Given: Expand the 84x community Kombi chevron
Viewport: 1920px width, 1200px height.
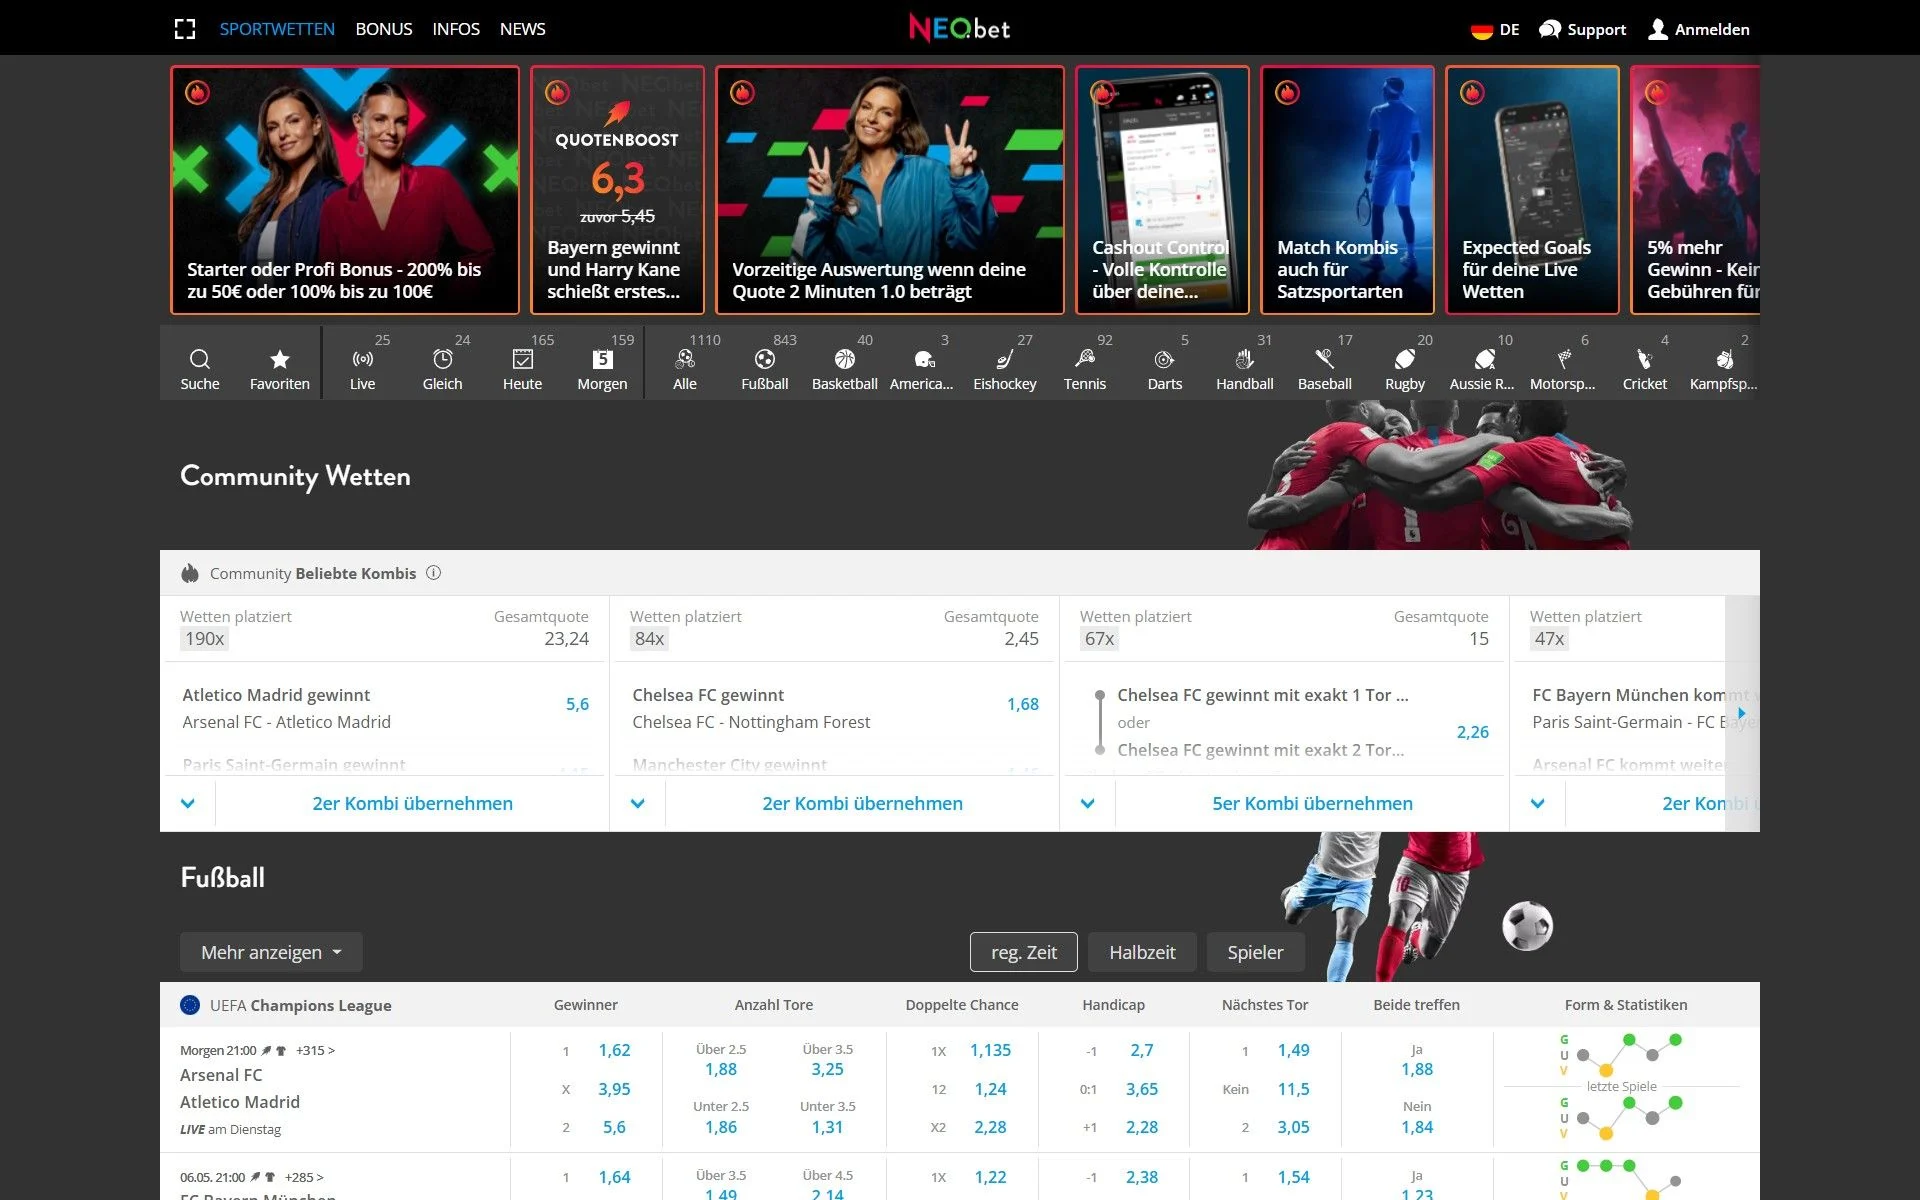Looking at the screenshot, I should [x=638, y=803].
